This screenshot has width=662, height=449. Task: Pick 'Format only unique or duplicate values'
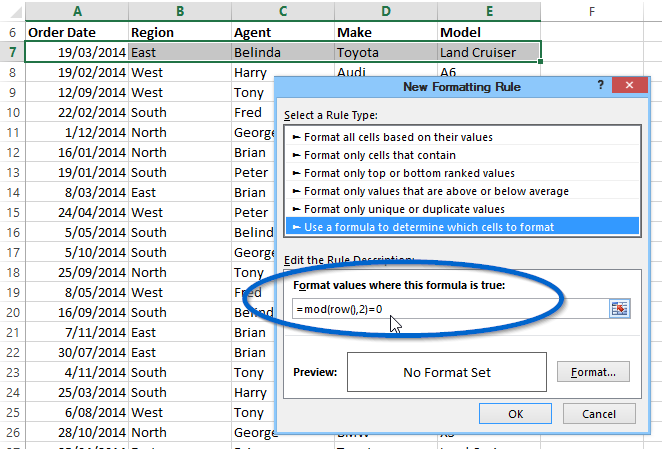462,209
